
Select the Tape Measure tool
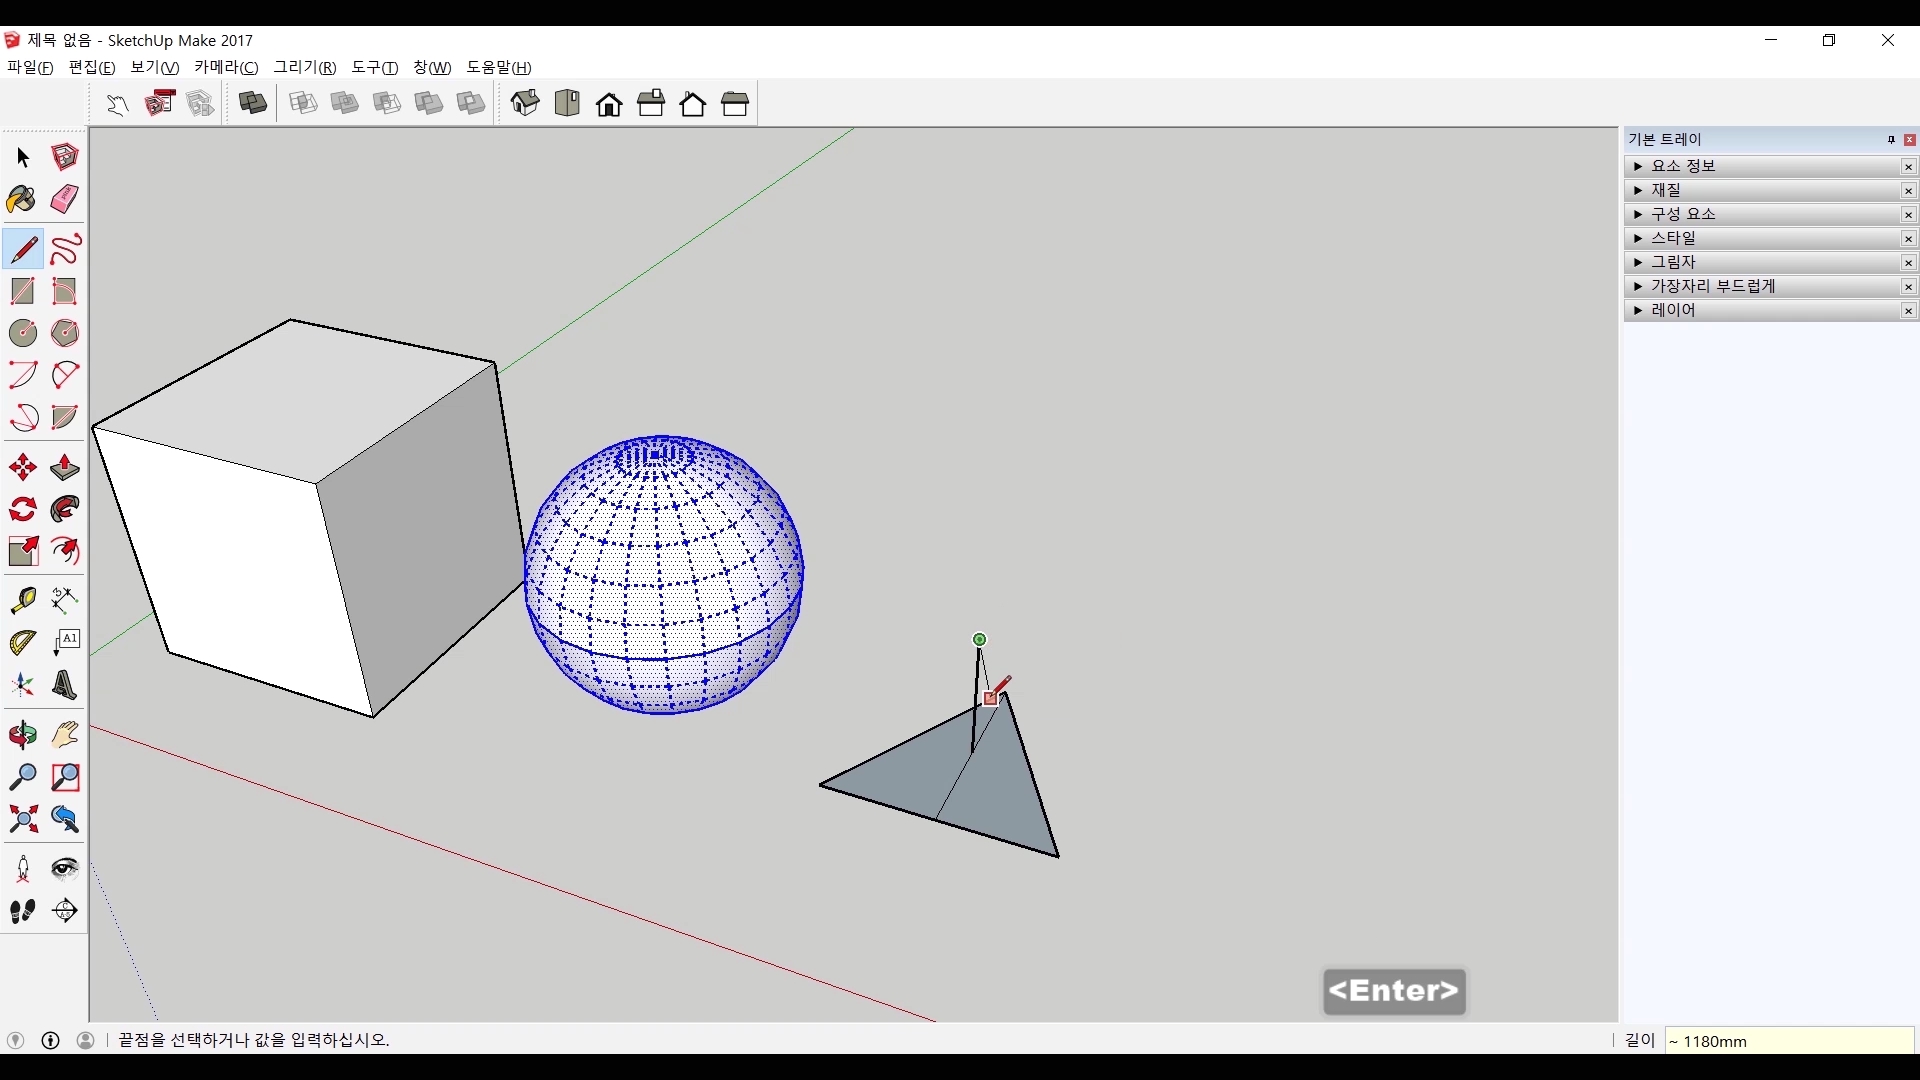22,600
